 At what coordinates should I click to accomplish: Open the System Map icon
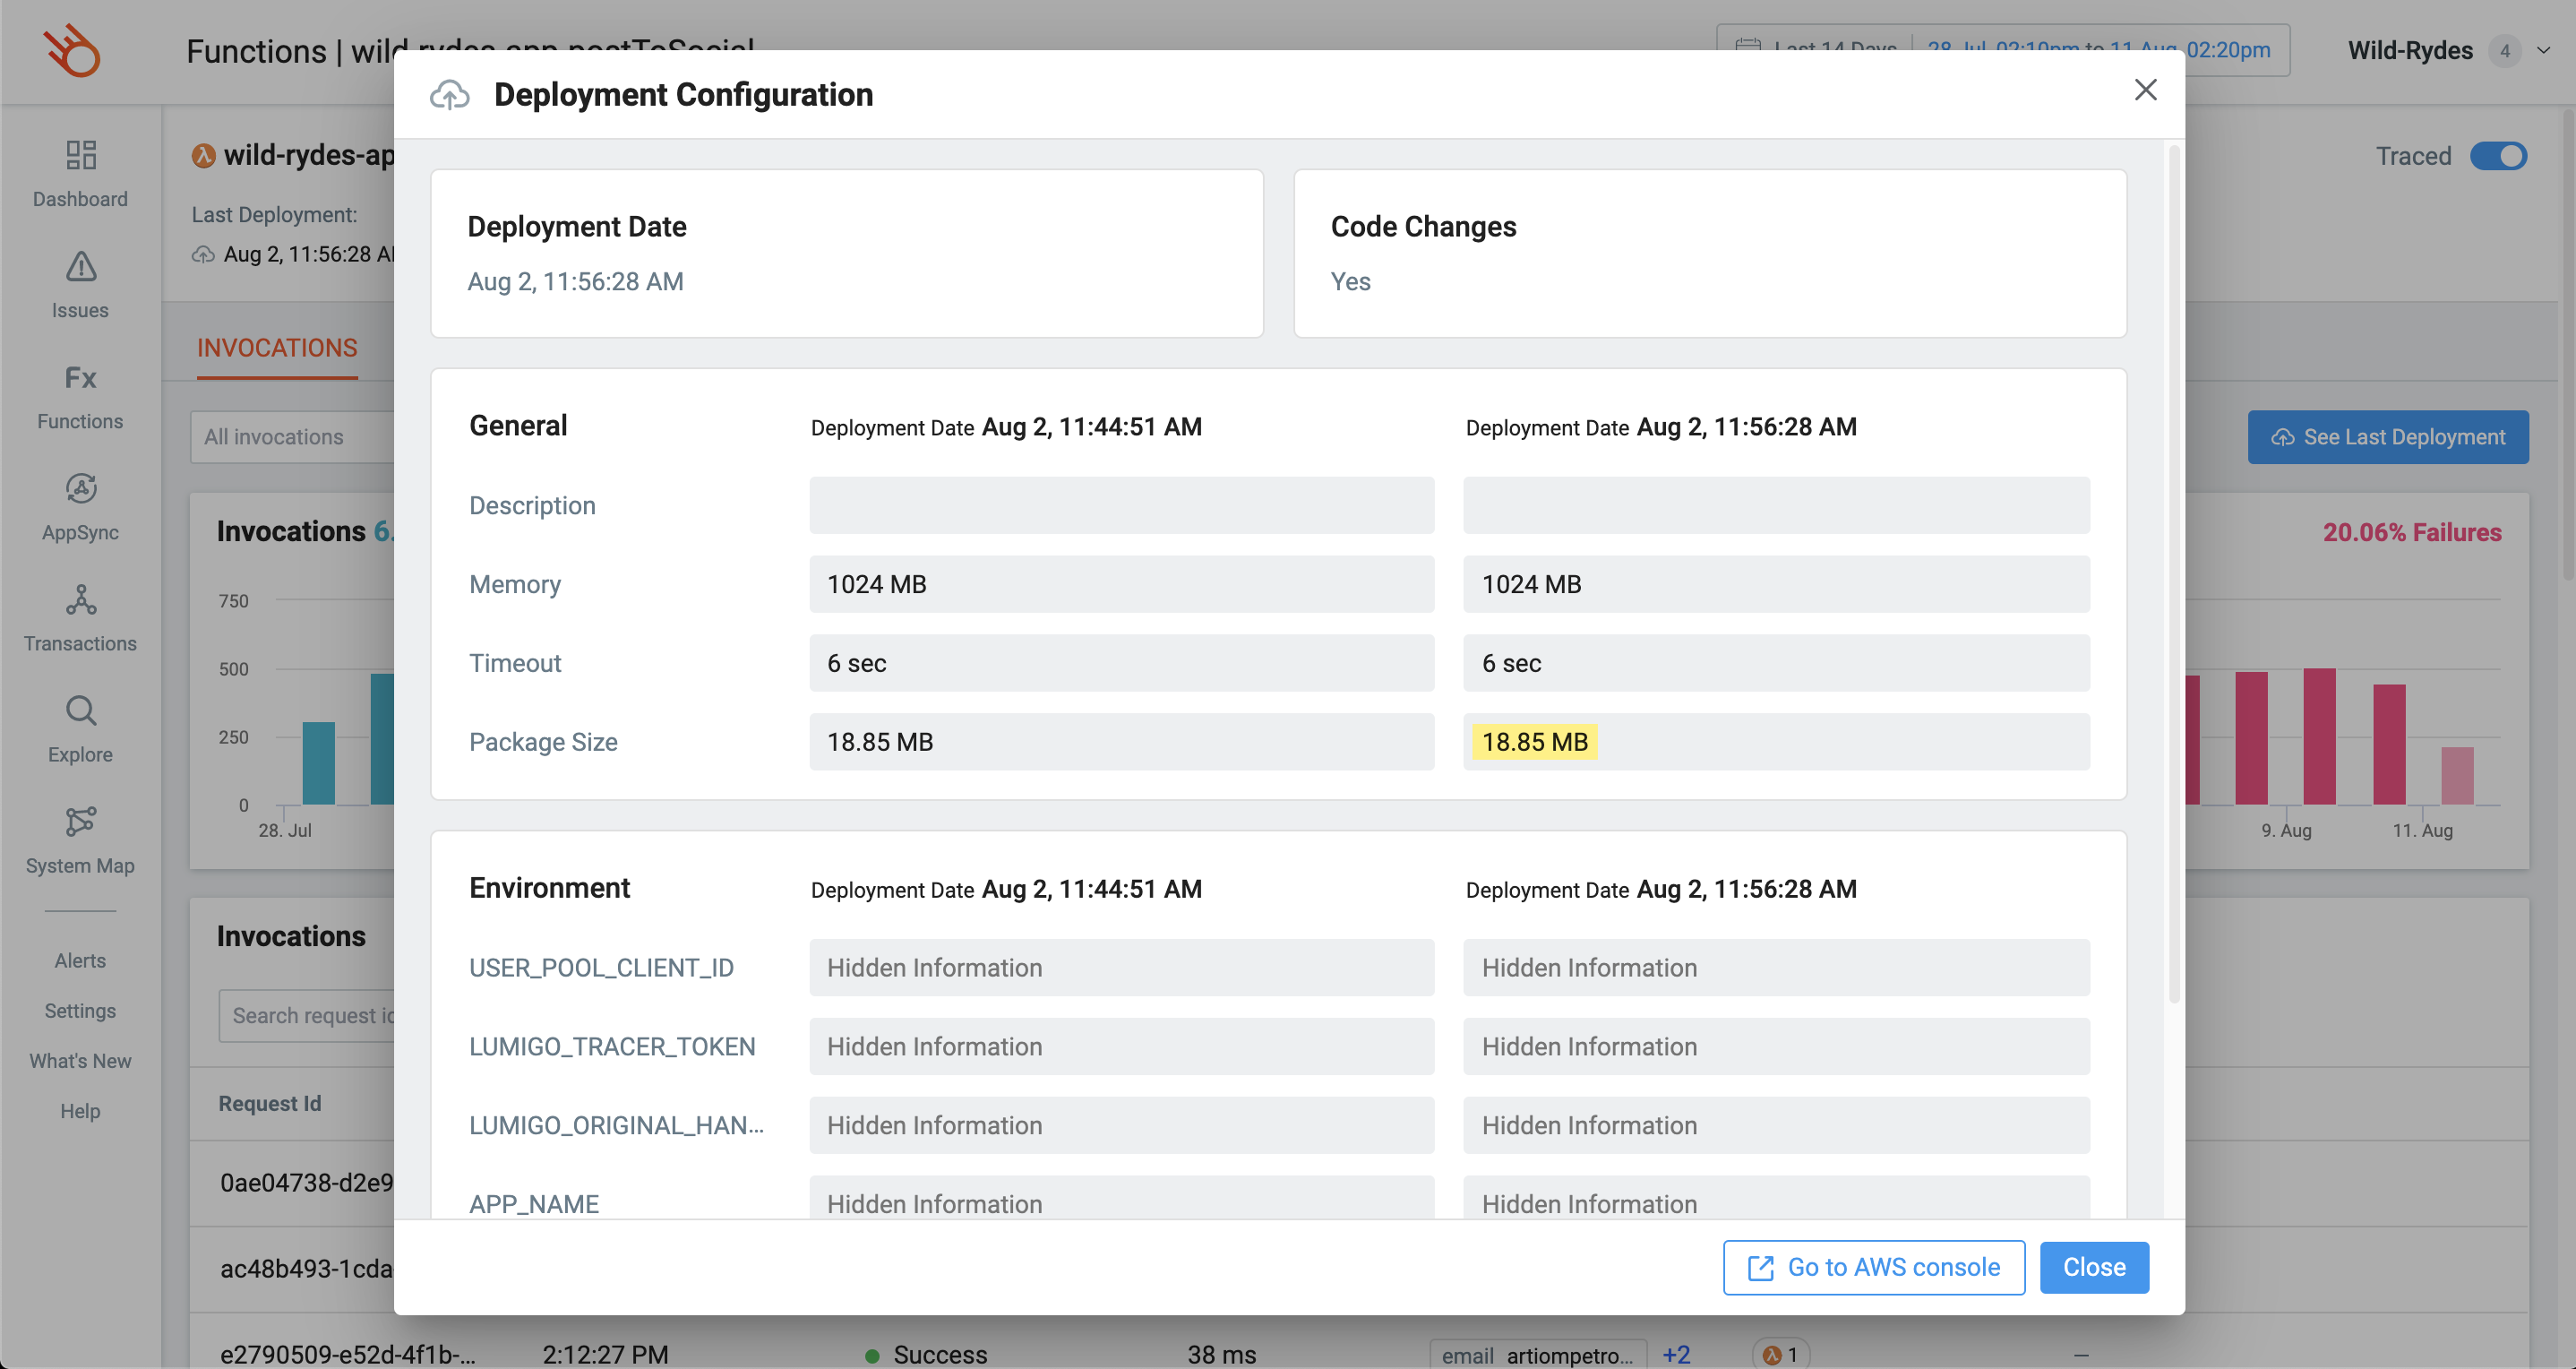pos(80,822)
